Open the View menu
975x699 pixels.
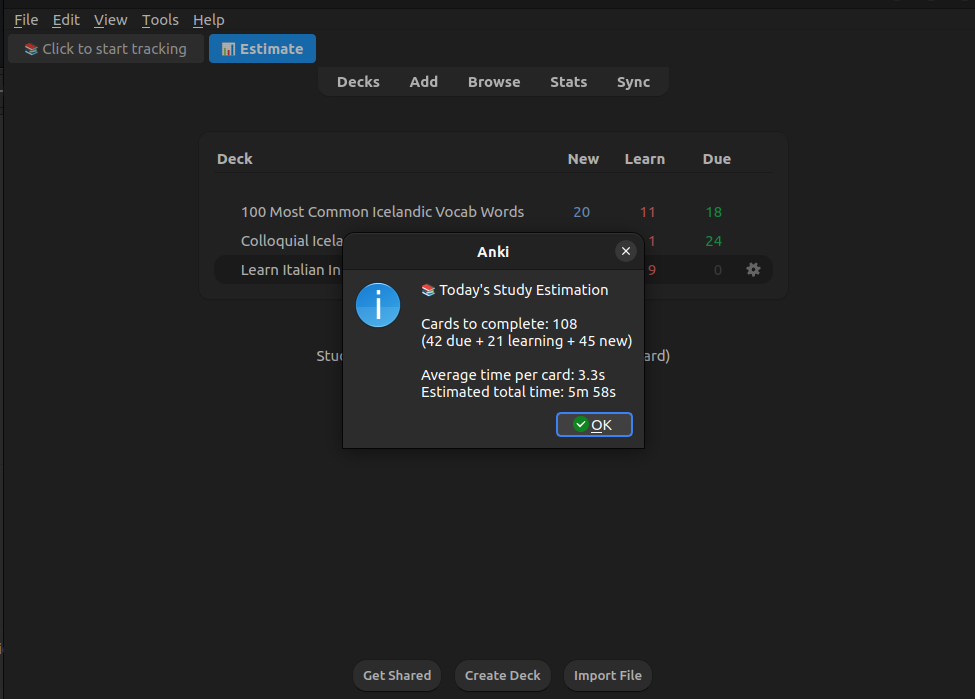(110, 19)
